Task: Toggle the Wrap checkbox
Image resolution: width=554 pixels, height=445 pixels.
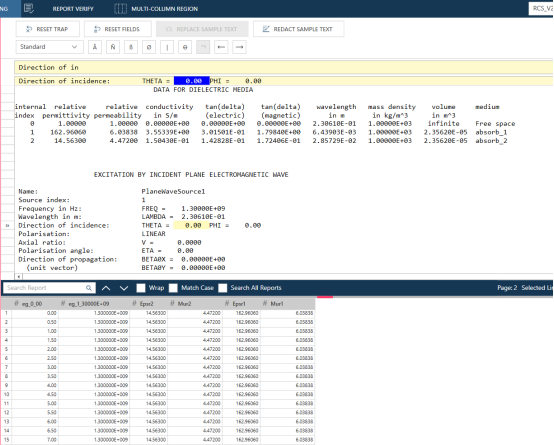Action: [141, 288]
